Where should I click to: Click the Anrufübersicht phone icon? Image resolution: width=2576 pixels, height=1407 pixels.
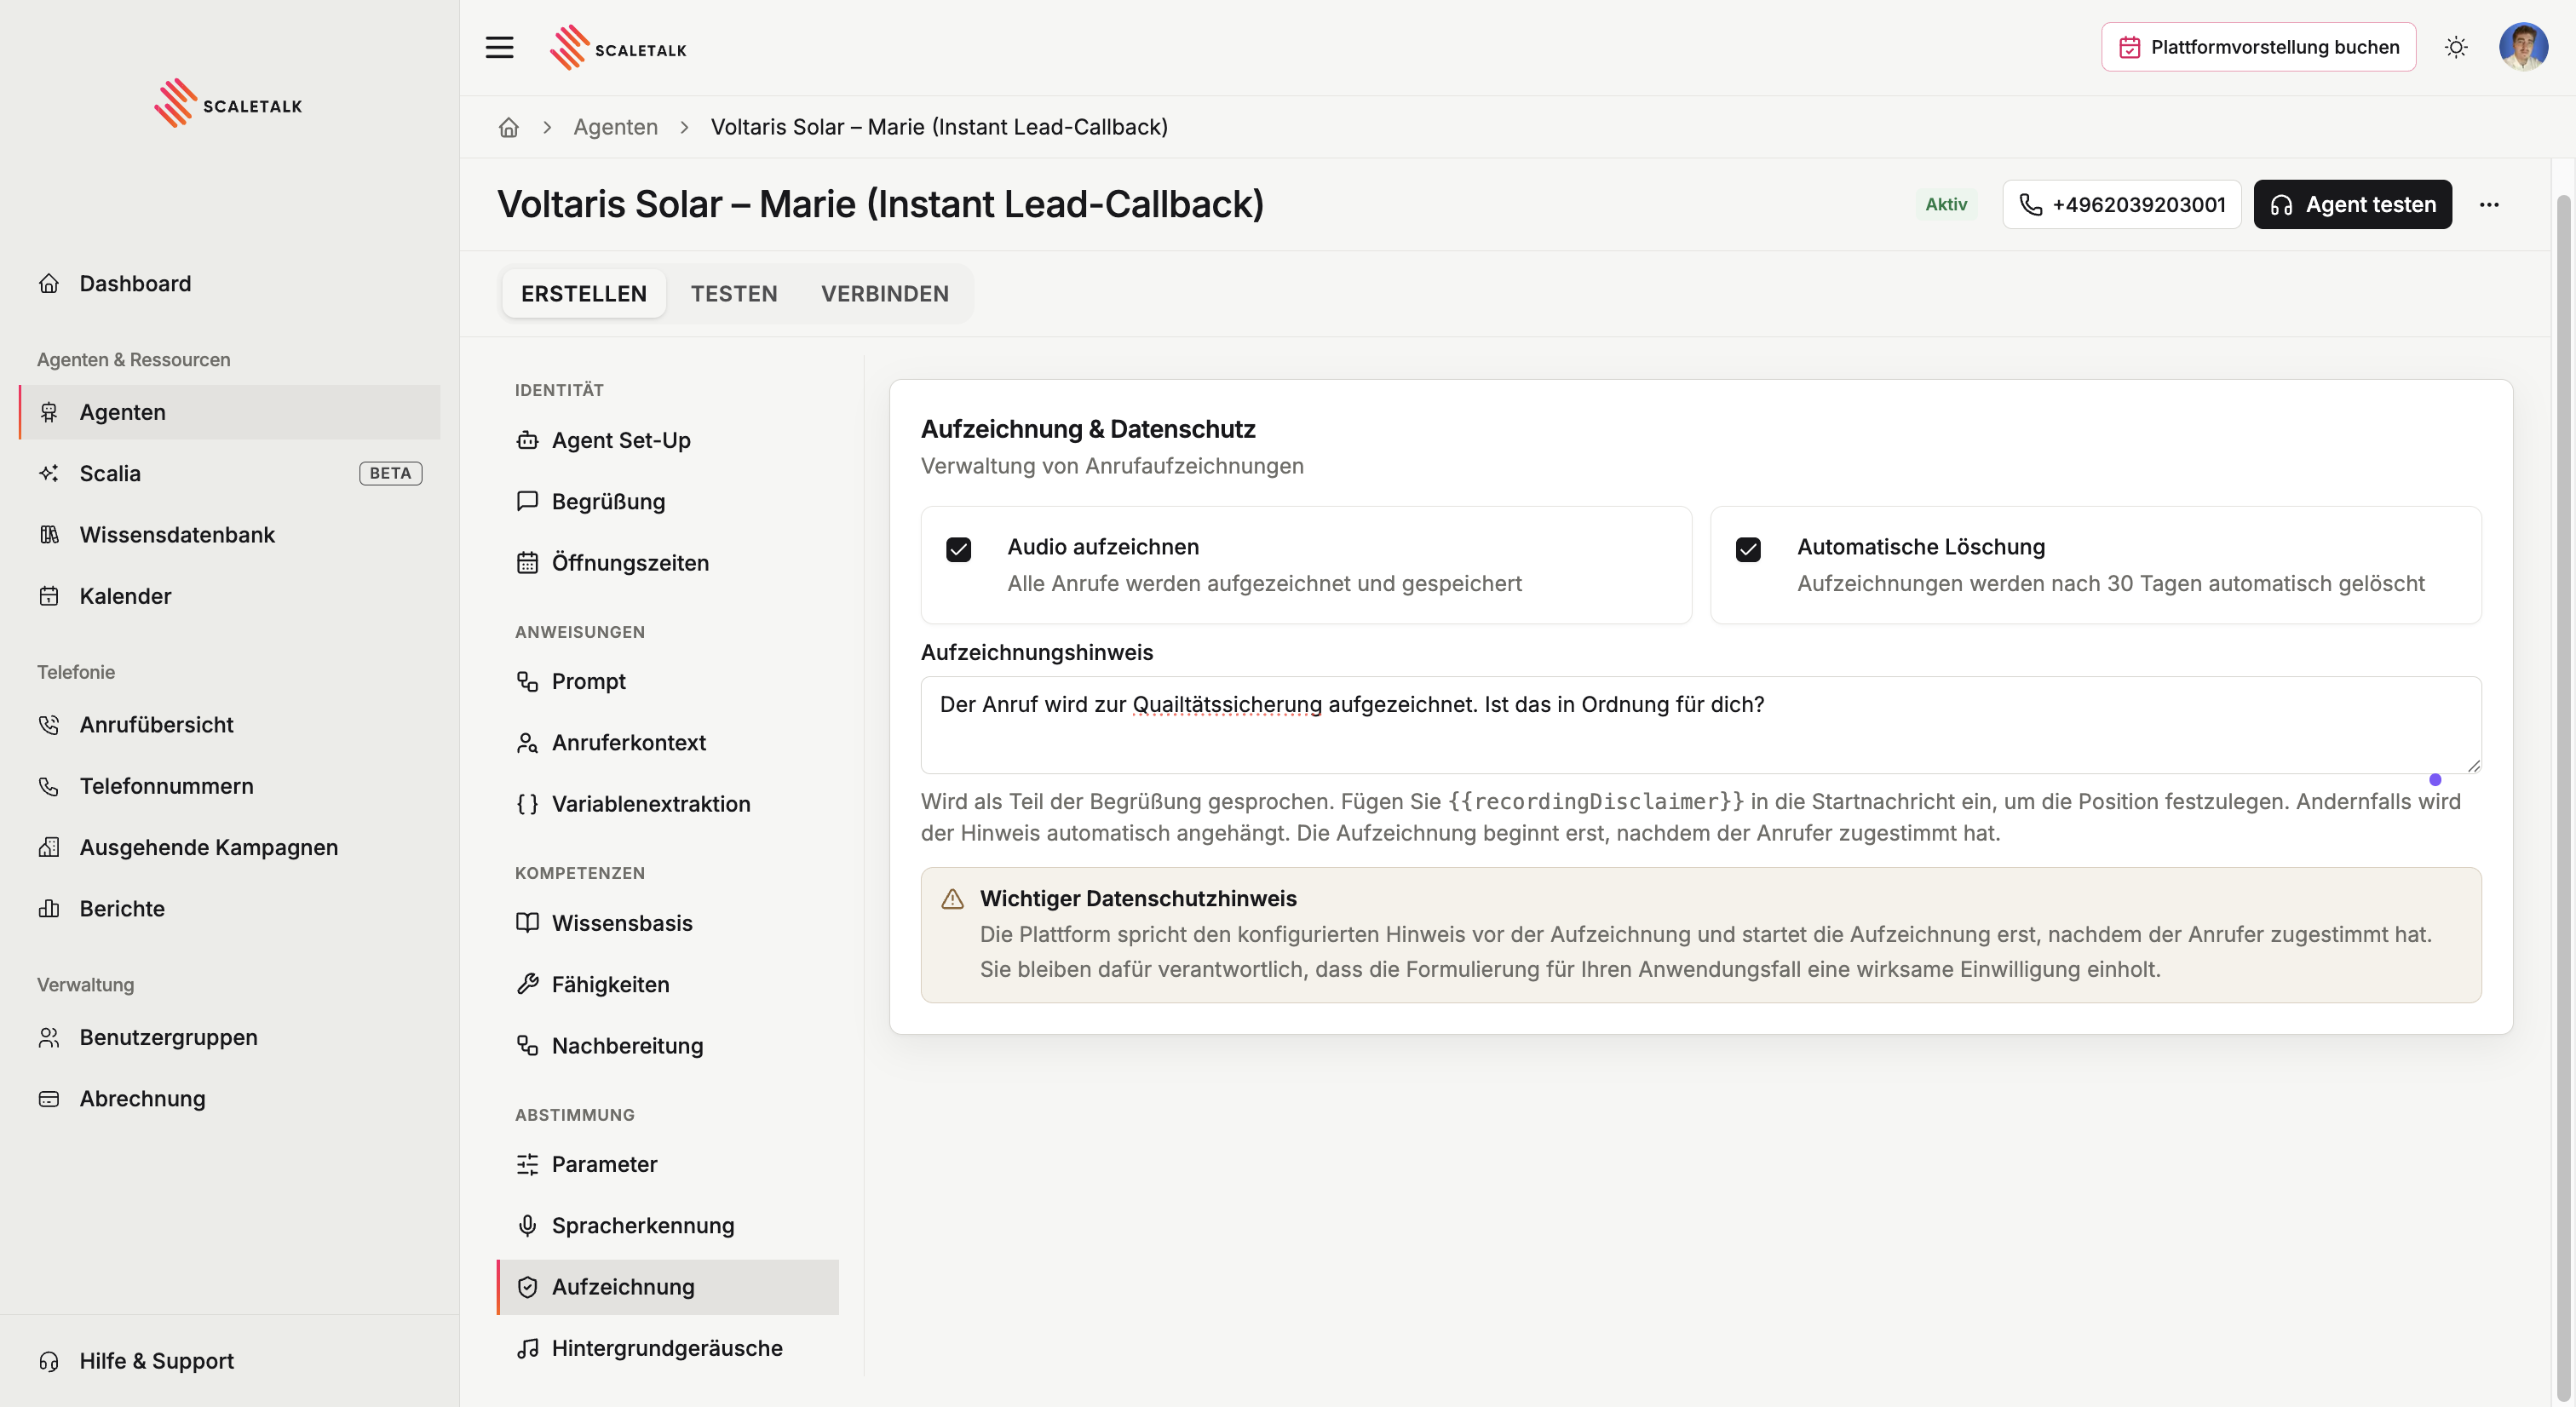49,724
